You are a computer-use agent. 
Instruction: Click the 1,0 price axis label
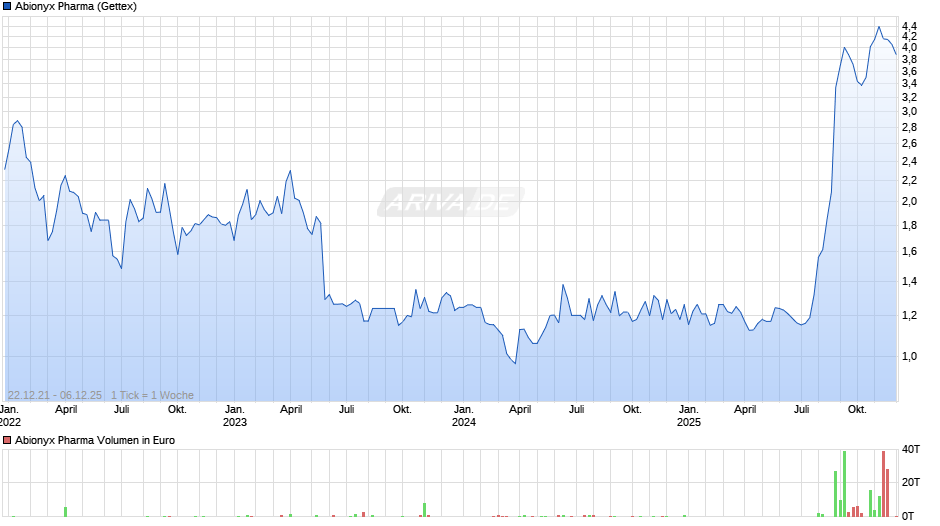pos(909,356)
